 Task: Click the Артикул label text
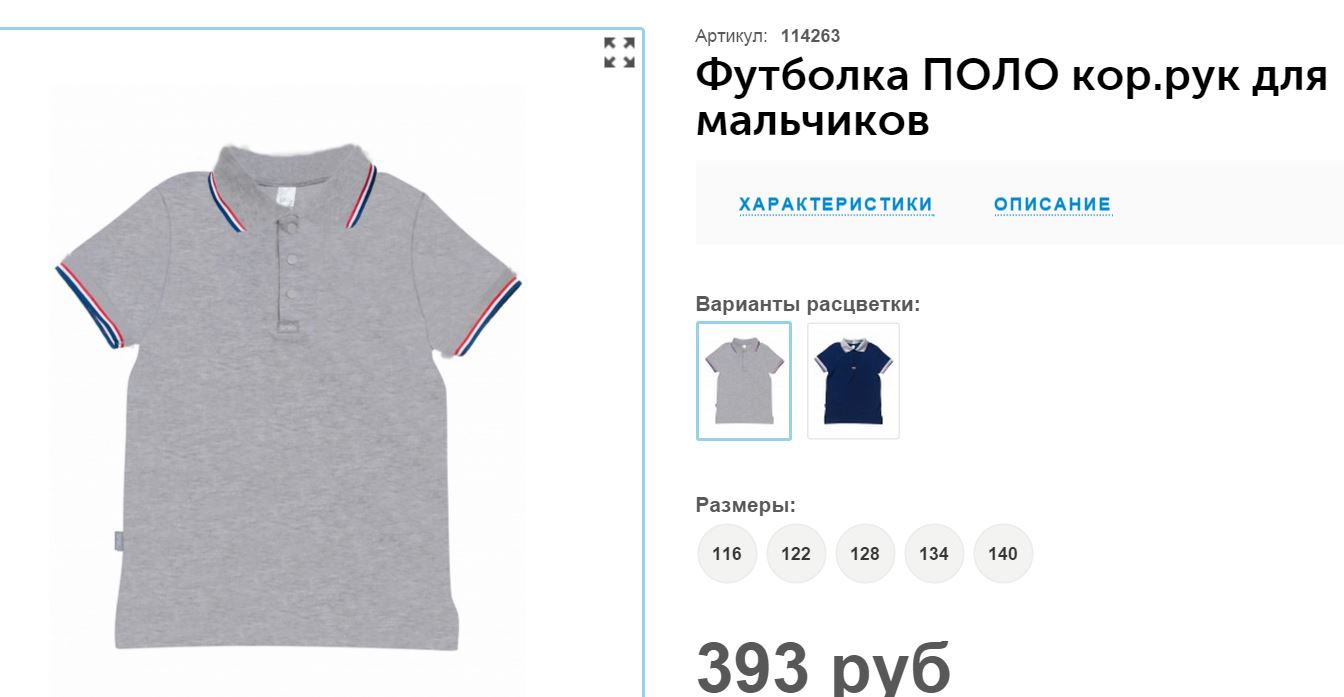[x=731, y=36]
